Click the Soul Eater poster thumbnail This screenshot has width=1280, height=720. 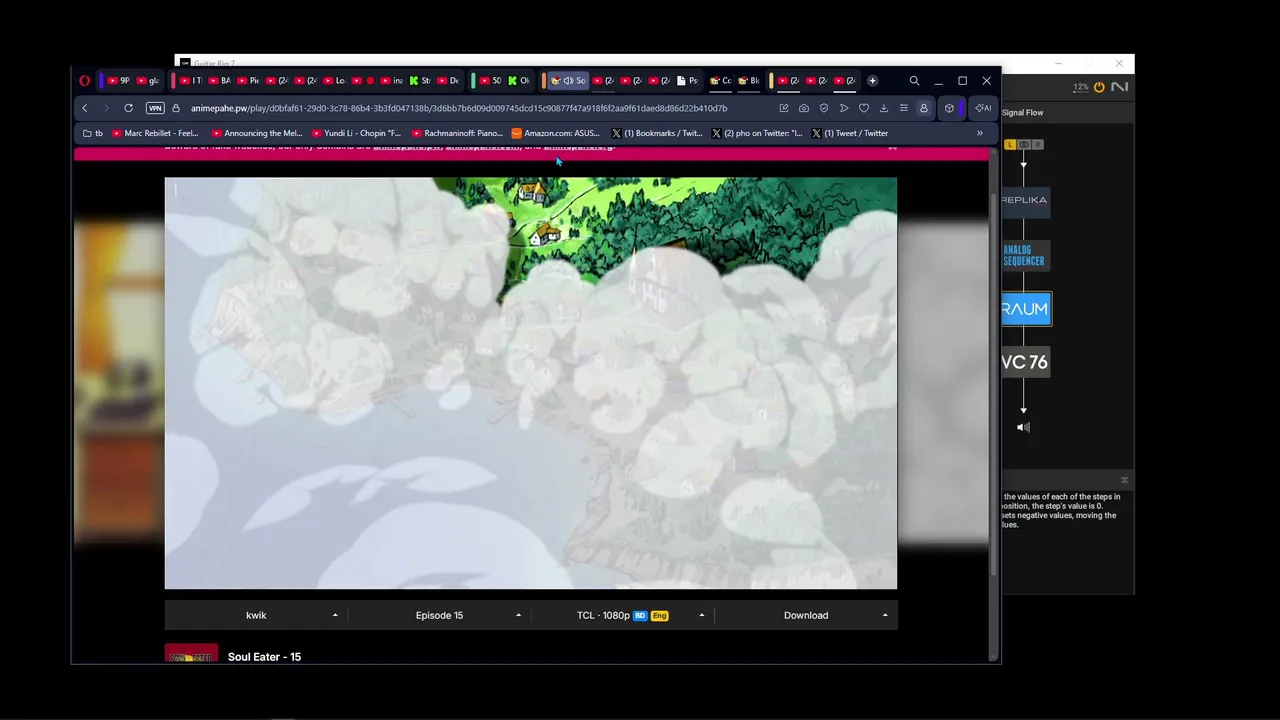(191, 654)
